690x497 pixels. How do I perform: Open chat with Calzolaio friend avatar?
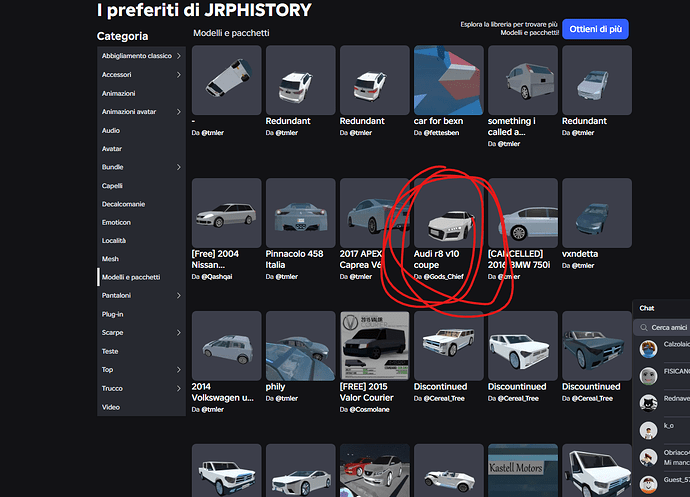point(648,349)
